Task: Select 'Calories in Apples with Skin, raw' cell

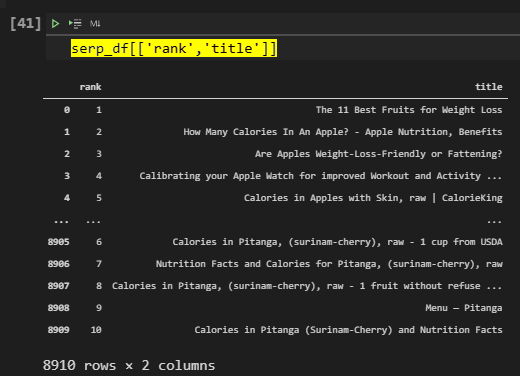Action: click(373, 198)
